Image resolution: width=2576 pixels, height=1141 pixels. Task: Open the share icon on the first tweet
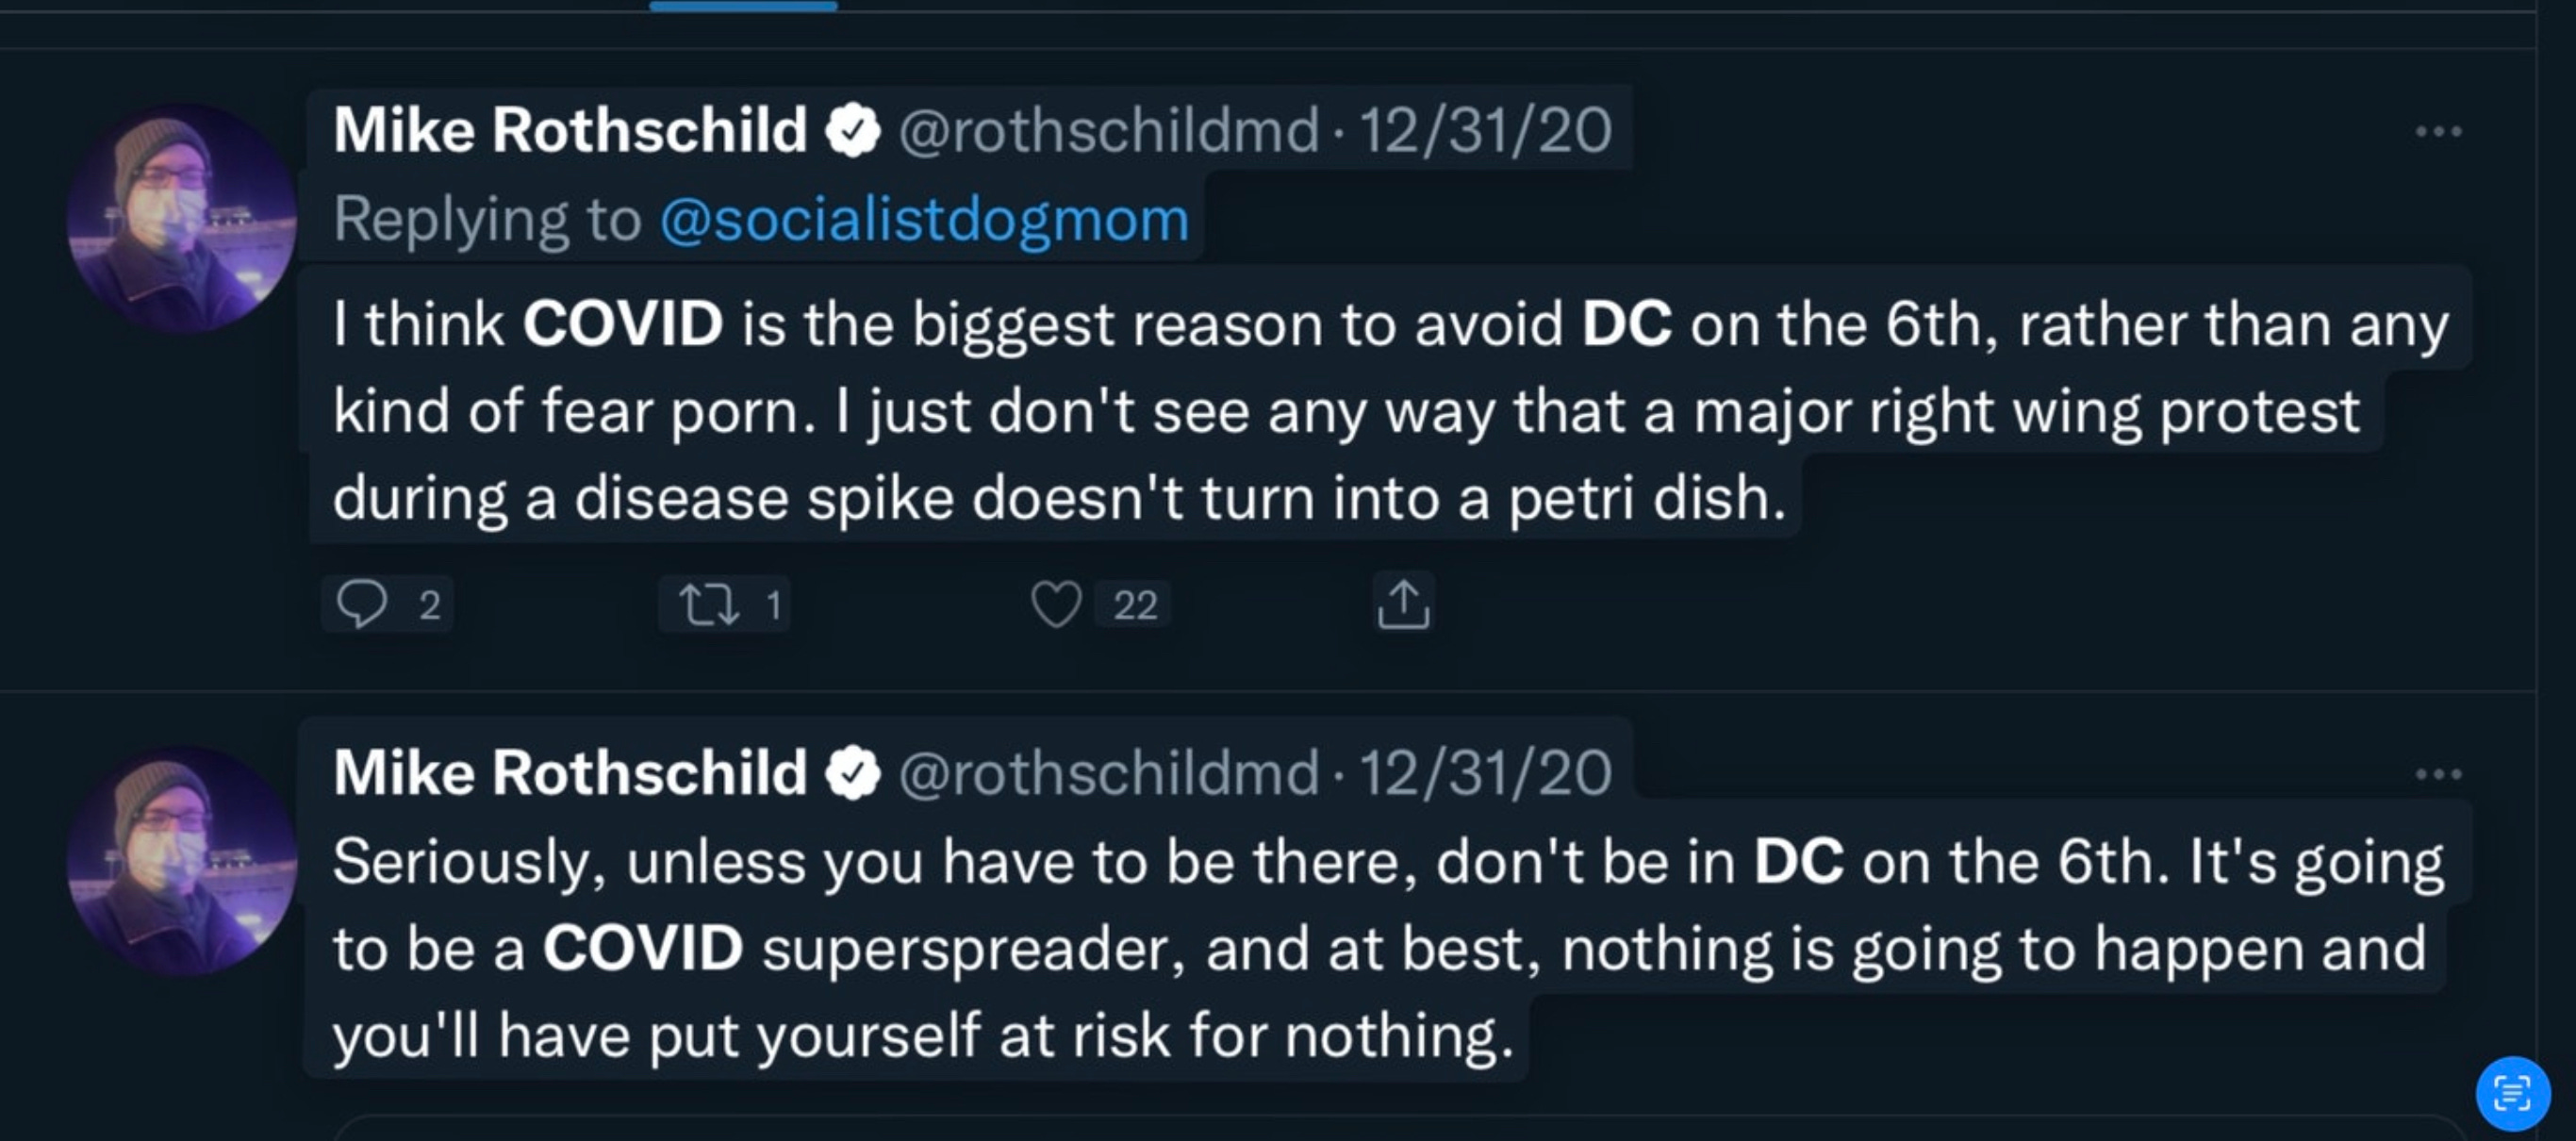coord(1403,603)
